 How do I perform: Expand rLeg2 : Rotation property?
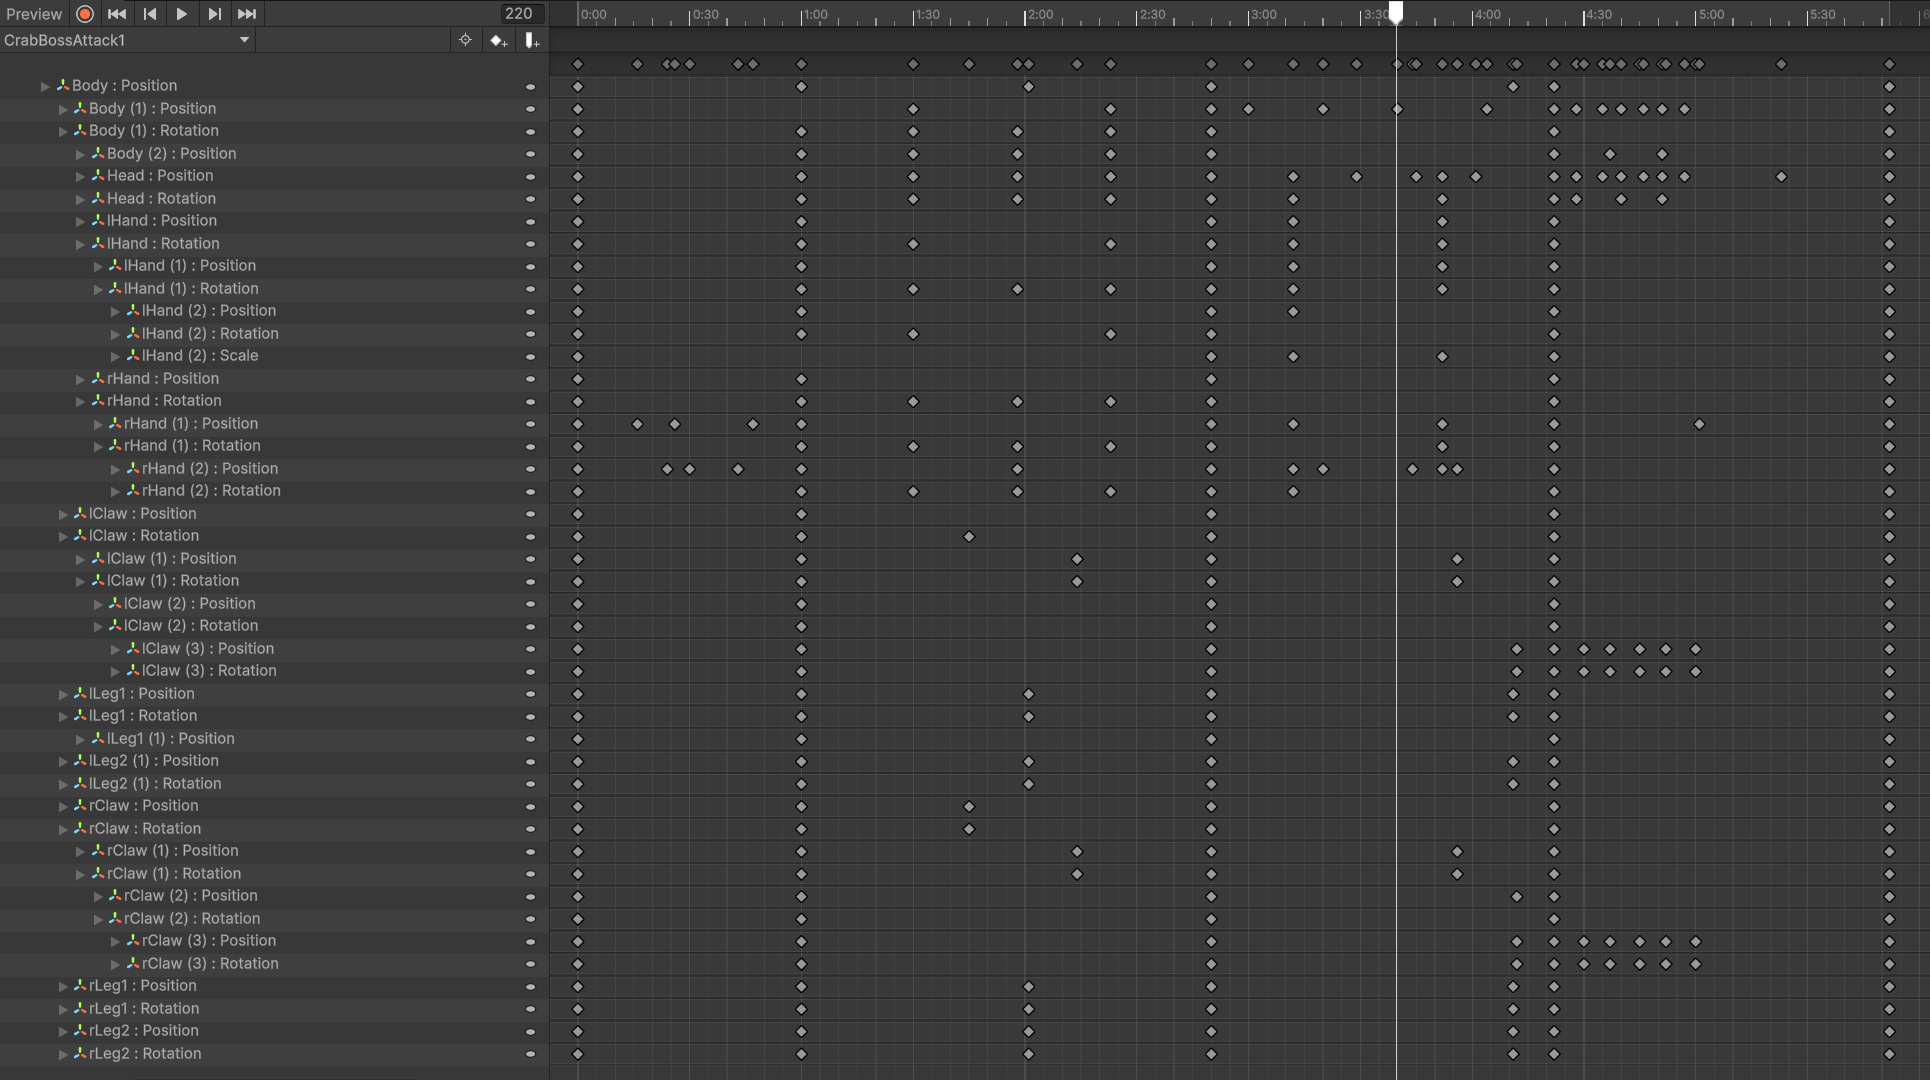coord(63,1054)
